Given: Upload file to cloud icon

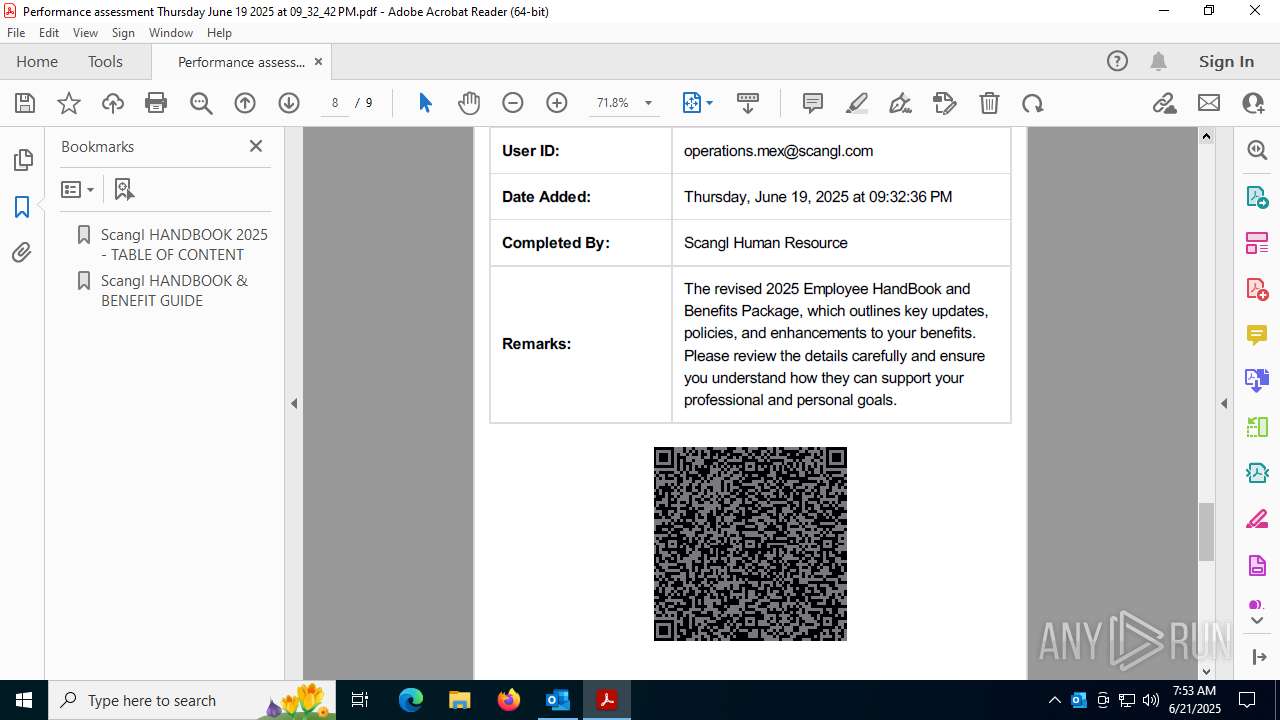Looking at the screenshot, I should [x=113, y=103].
